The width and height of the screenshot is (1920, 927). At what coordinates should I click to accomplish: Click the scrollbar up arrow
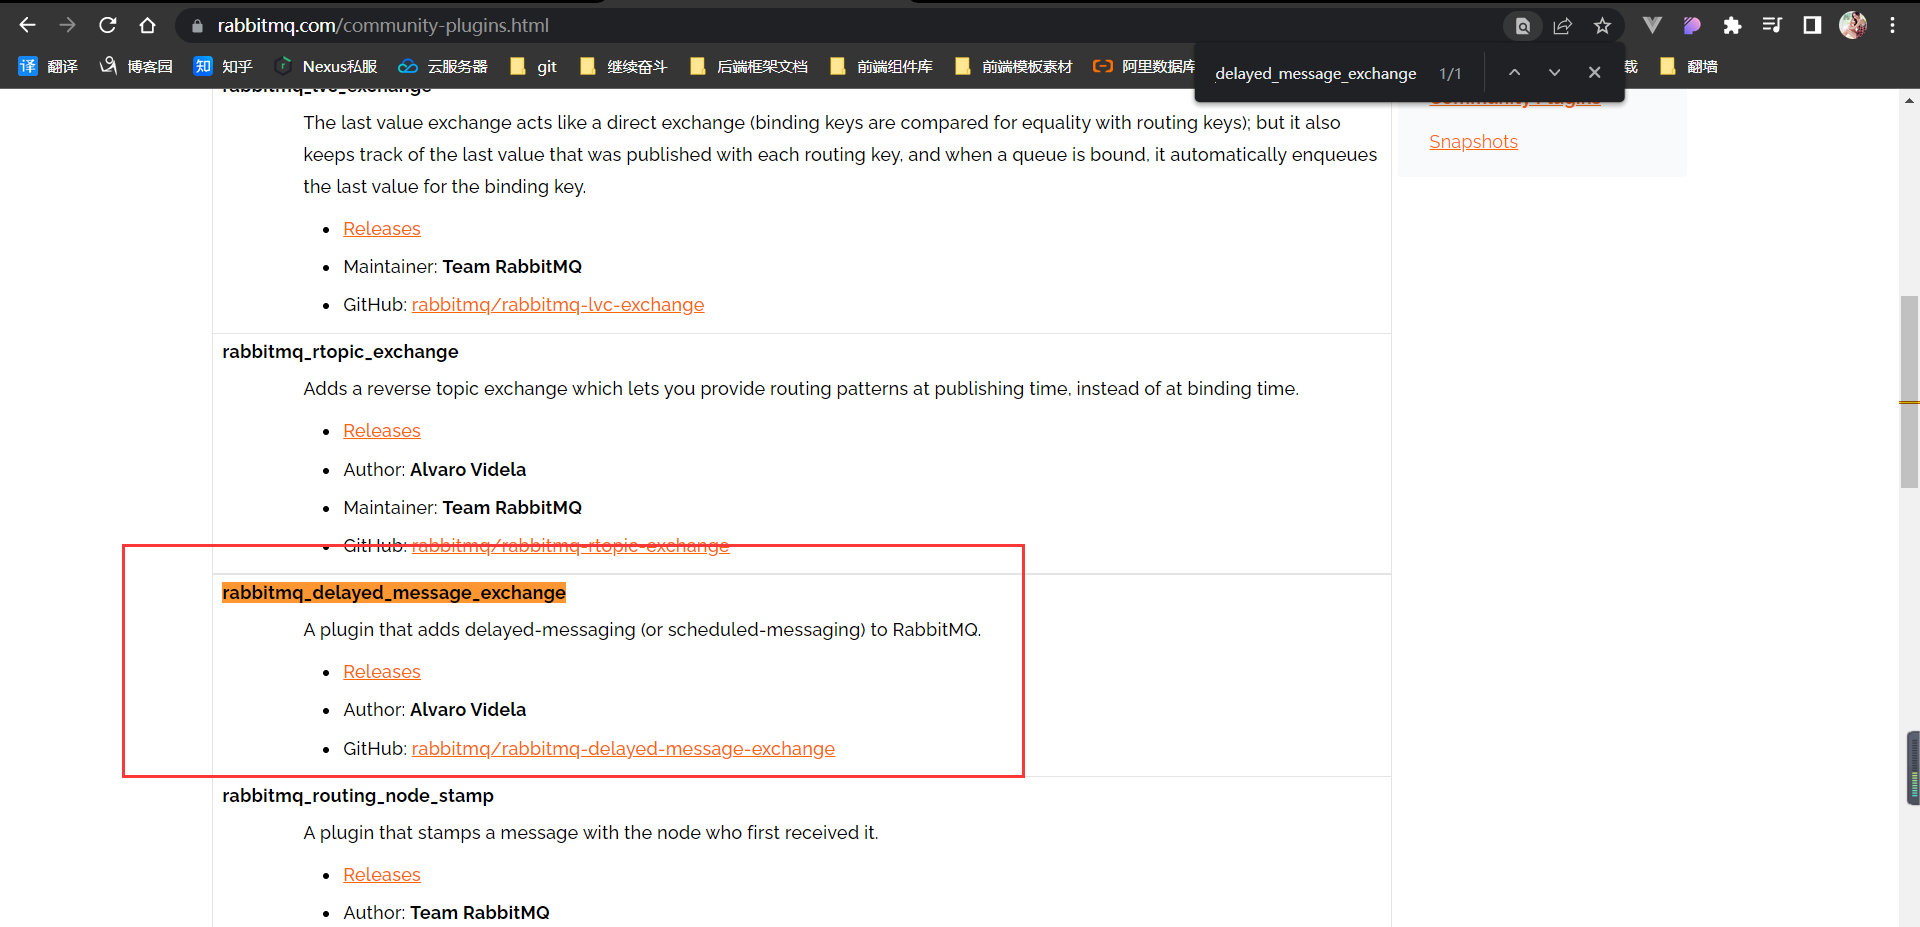(1909, 100)
